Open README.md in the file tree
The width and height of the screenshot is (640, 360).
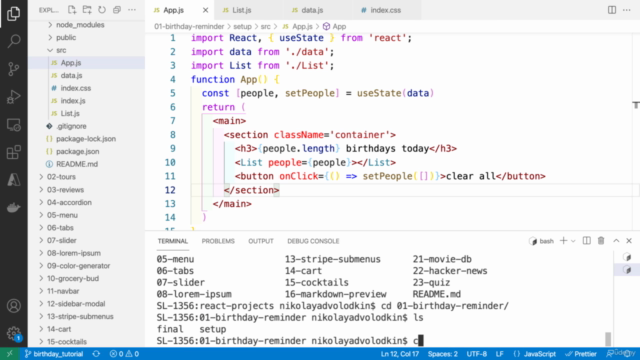(x=77, y=164)
